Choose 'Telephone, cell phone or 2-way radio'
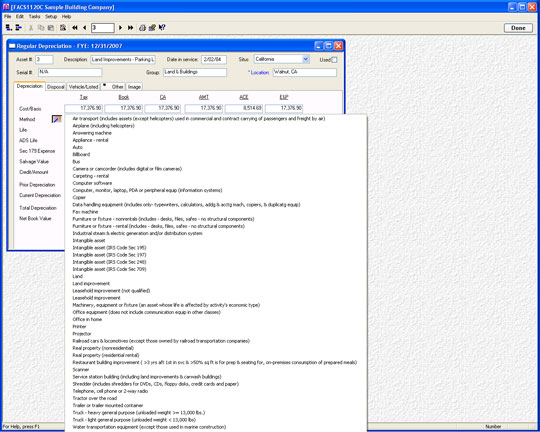 [110, 391]
